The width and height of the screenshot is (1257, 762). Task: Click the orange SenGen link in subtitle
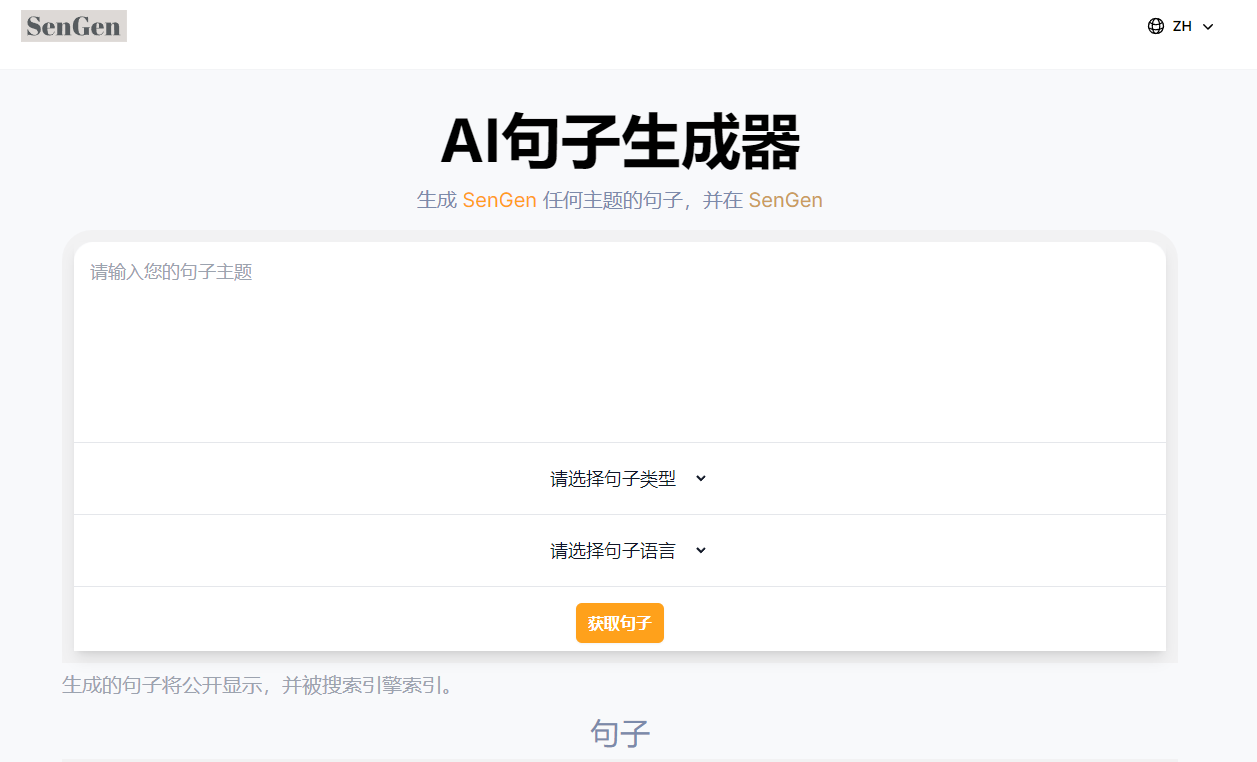pyautogui.click(x=500, y=200)
